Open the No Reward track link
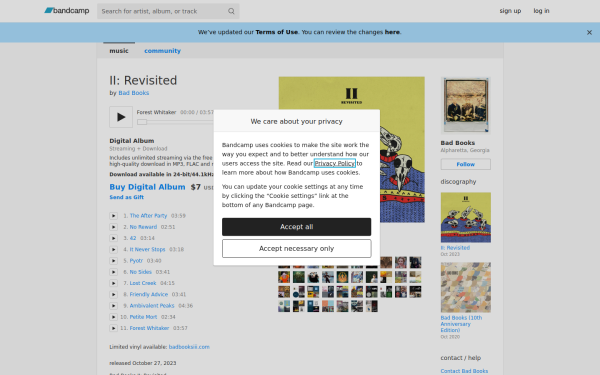Viewport: 600px width, 375px height. [143, 227]
